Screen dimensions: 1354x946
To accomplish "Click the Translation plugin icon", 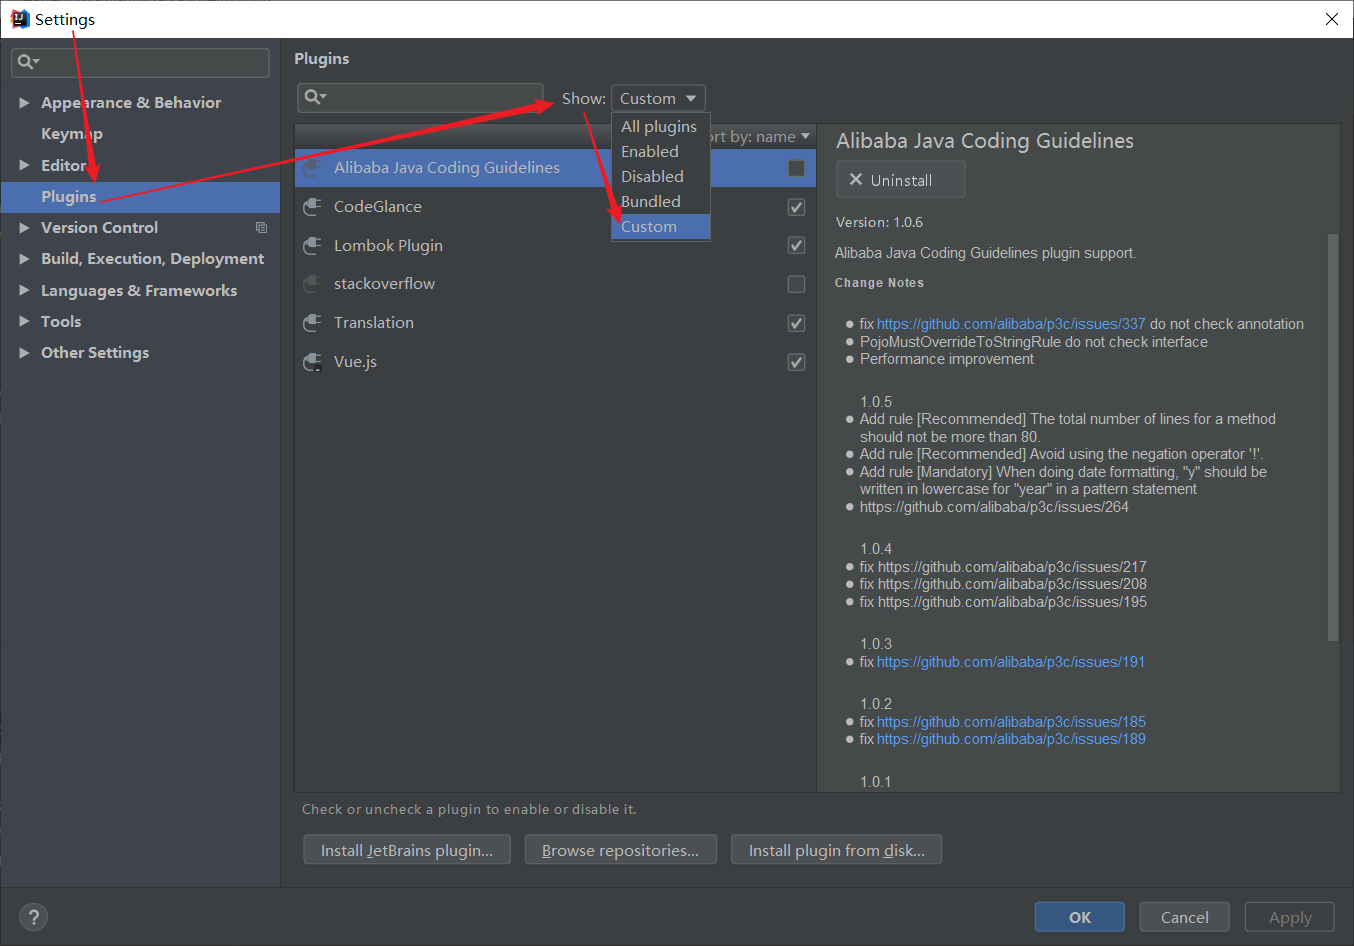I will (312, 323).
